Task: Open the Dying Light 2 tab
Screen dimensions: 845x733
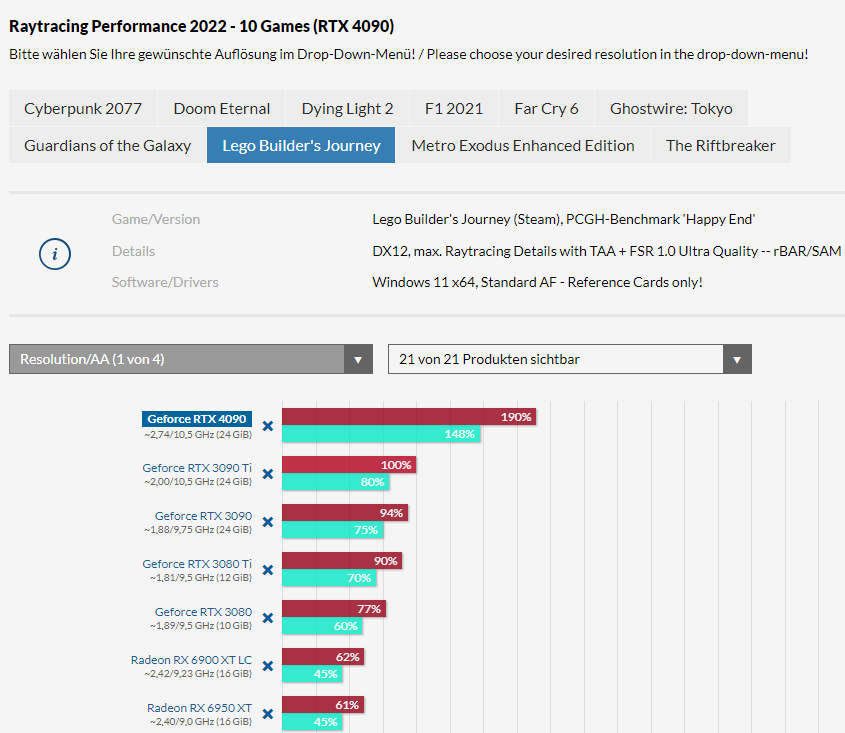Action: click(x=348, y=108)
